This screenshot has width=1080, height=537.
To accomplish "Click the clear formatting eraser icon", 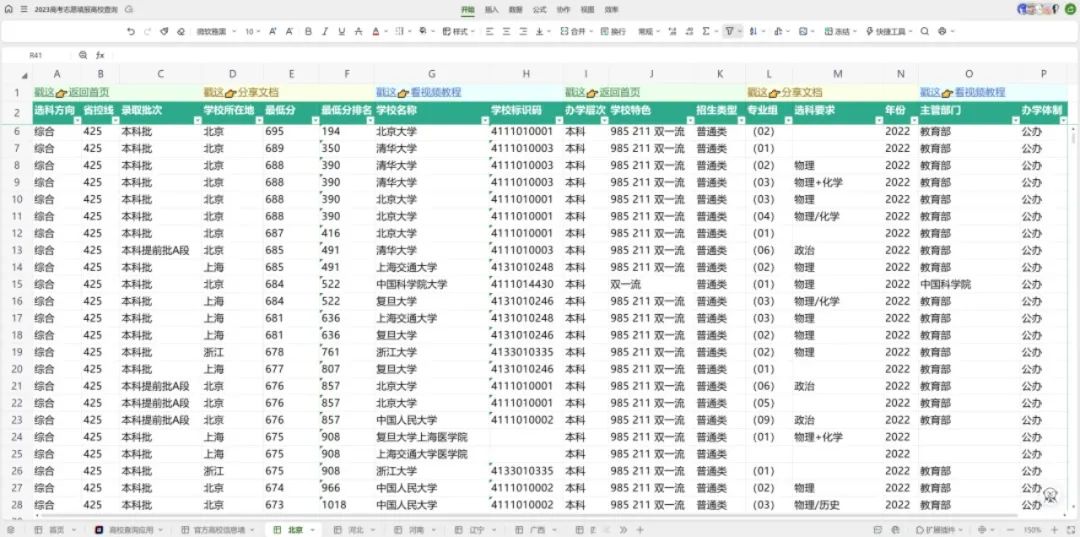I will (180, 32).
